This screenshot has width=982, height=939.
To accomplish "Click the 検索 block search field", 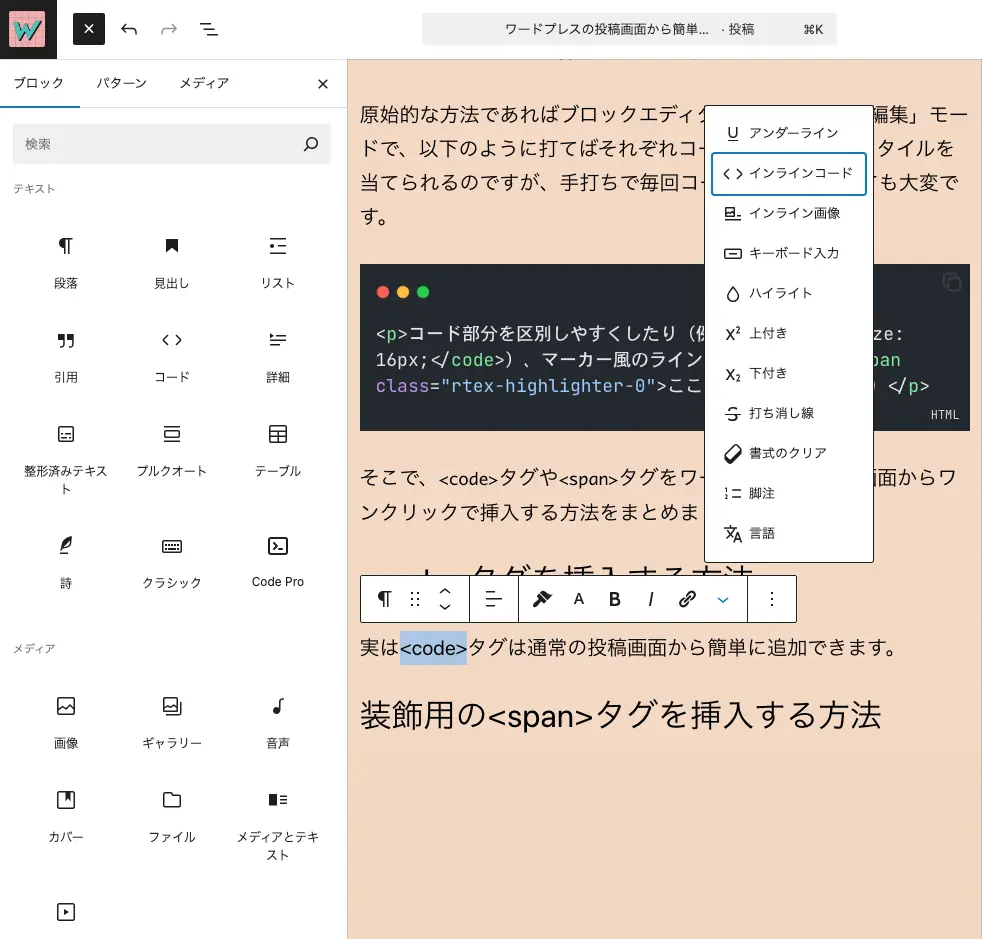I will pyautogui.click(x=171, y=144).
